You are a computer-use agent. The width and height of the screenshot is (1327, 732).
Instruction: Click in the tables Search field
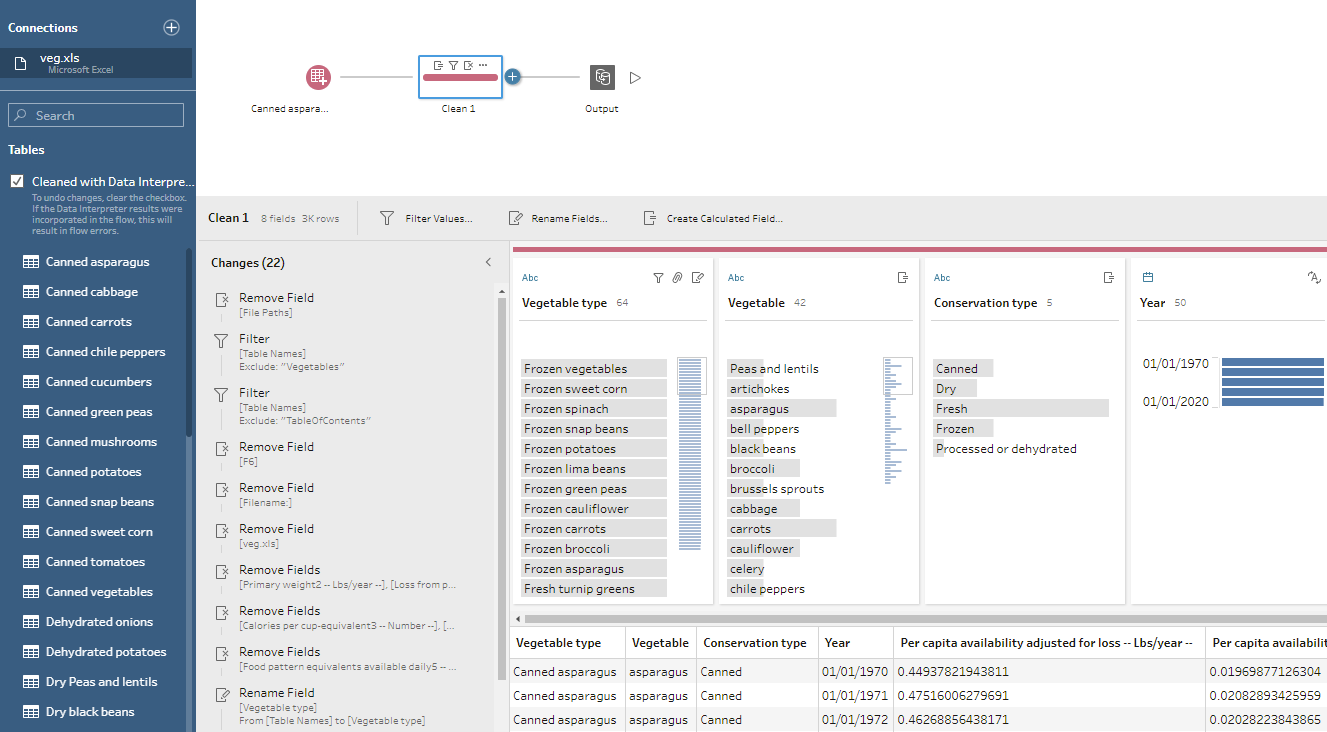96,115
